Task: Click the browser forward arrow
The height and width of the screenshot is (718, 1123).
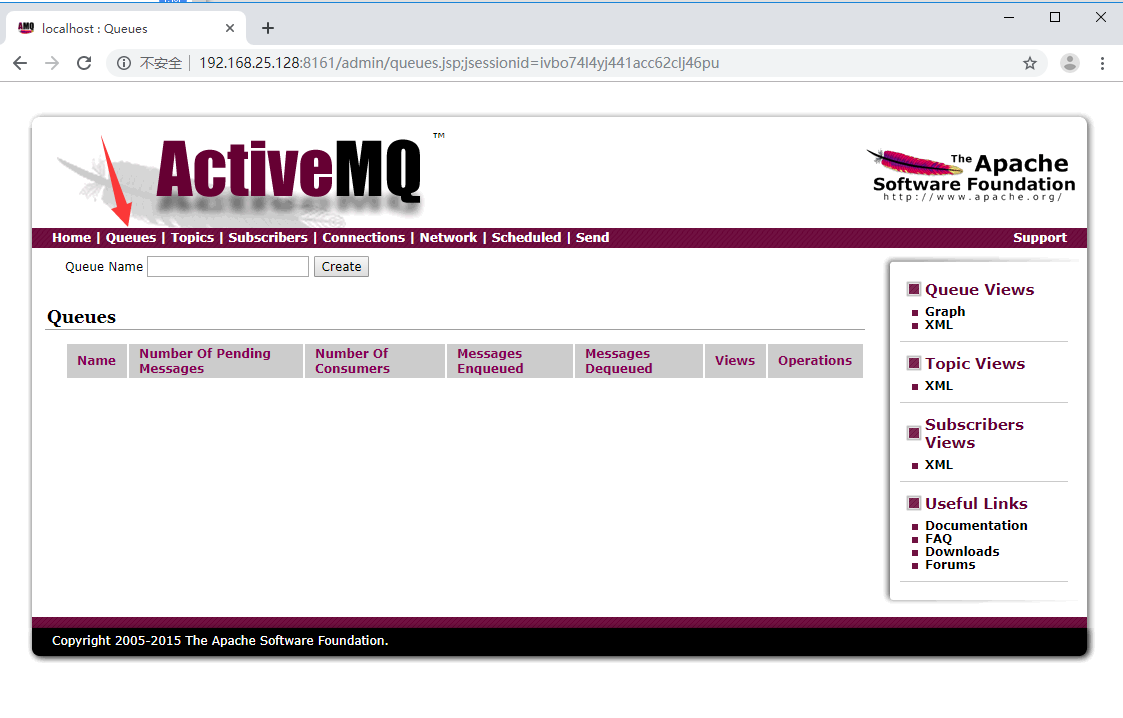Action: tap(52, 63)
